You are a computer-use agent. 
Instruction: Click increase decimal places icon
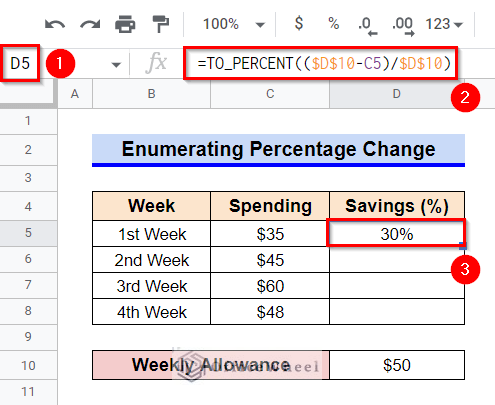coord(403,26)
